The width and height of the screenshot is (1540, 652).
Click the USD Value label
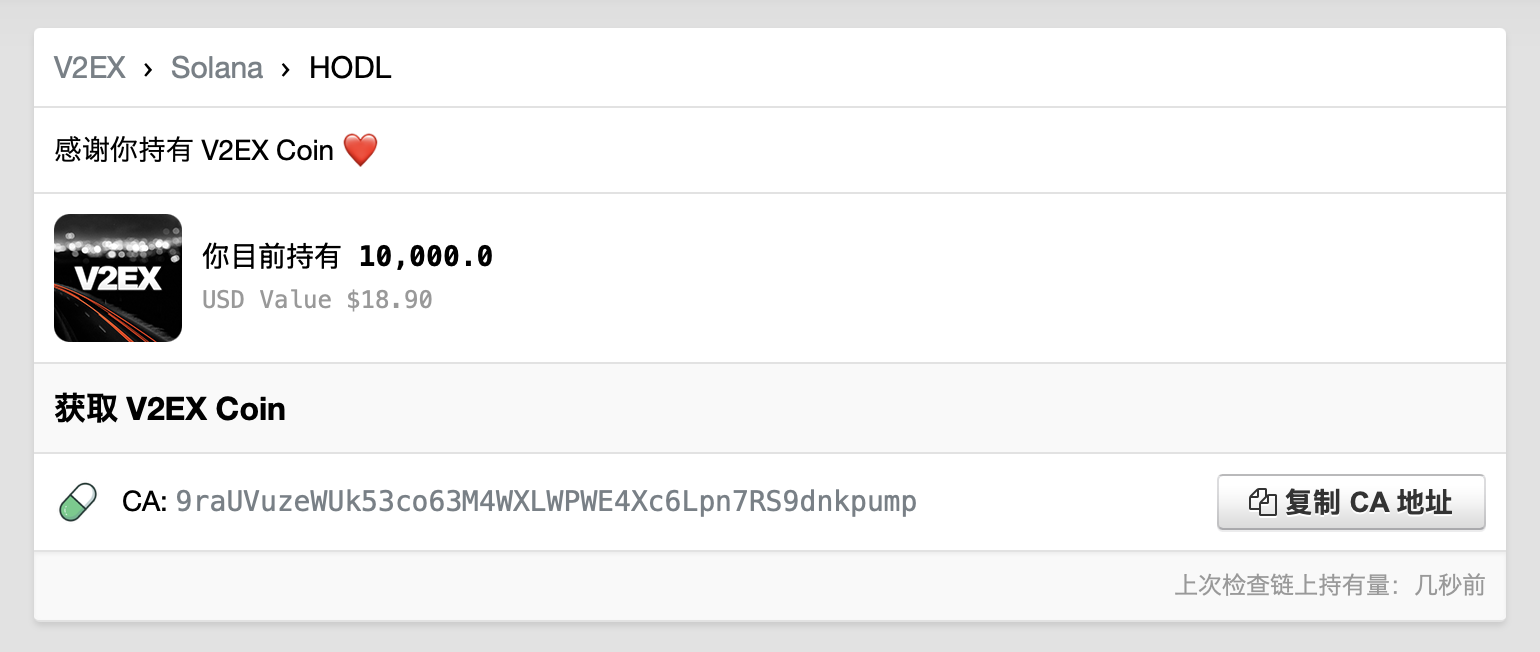coord(267,300)
